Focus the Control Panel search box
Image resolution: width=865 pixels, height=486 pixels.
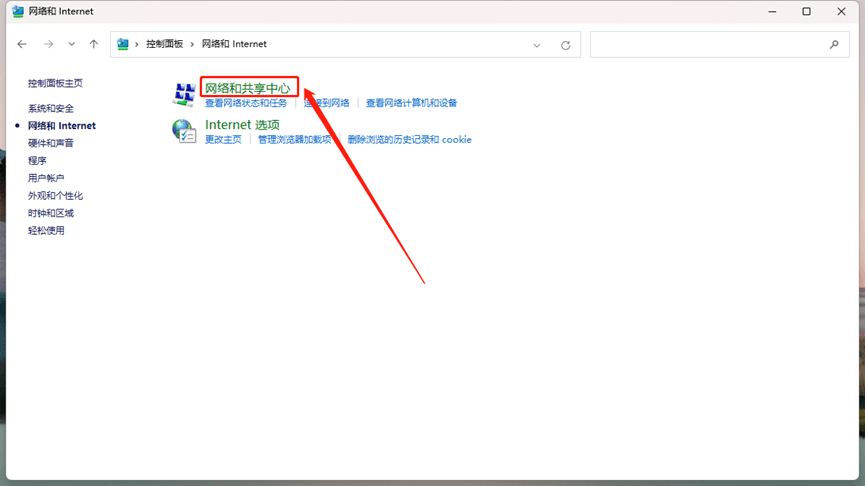[x=719, y=45]
